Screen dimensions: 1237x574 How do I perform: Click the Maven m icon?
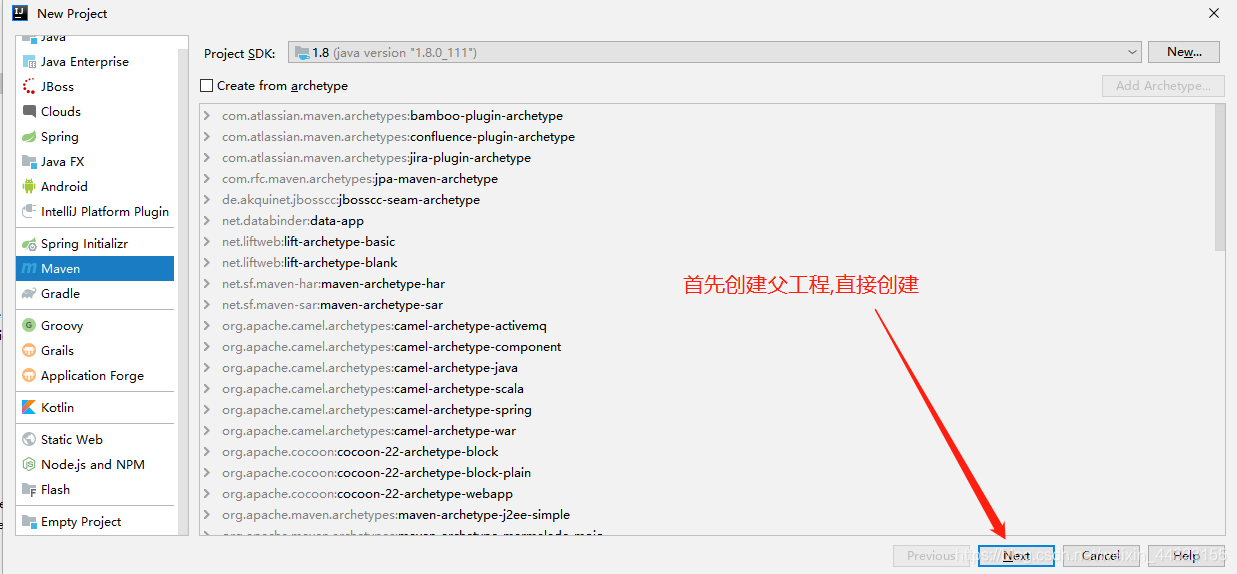pos(29,269)
